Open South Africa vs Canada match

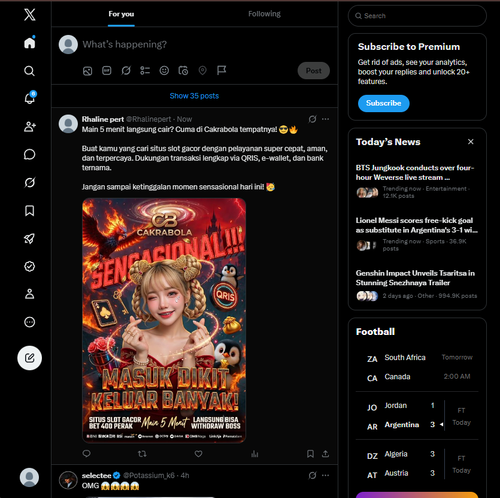pyautogui.click(x=417, y=367)
